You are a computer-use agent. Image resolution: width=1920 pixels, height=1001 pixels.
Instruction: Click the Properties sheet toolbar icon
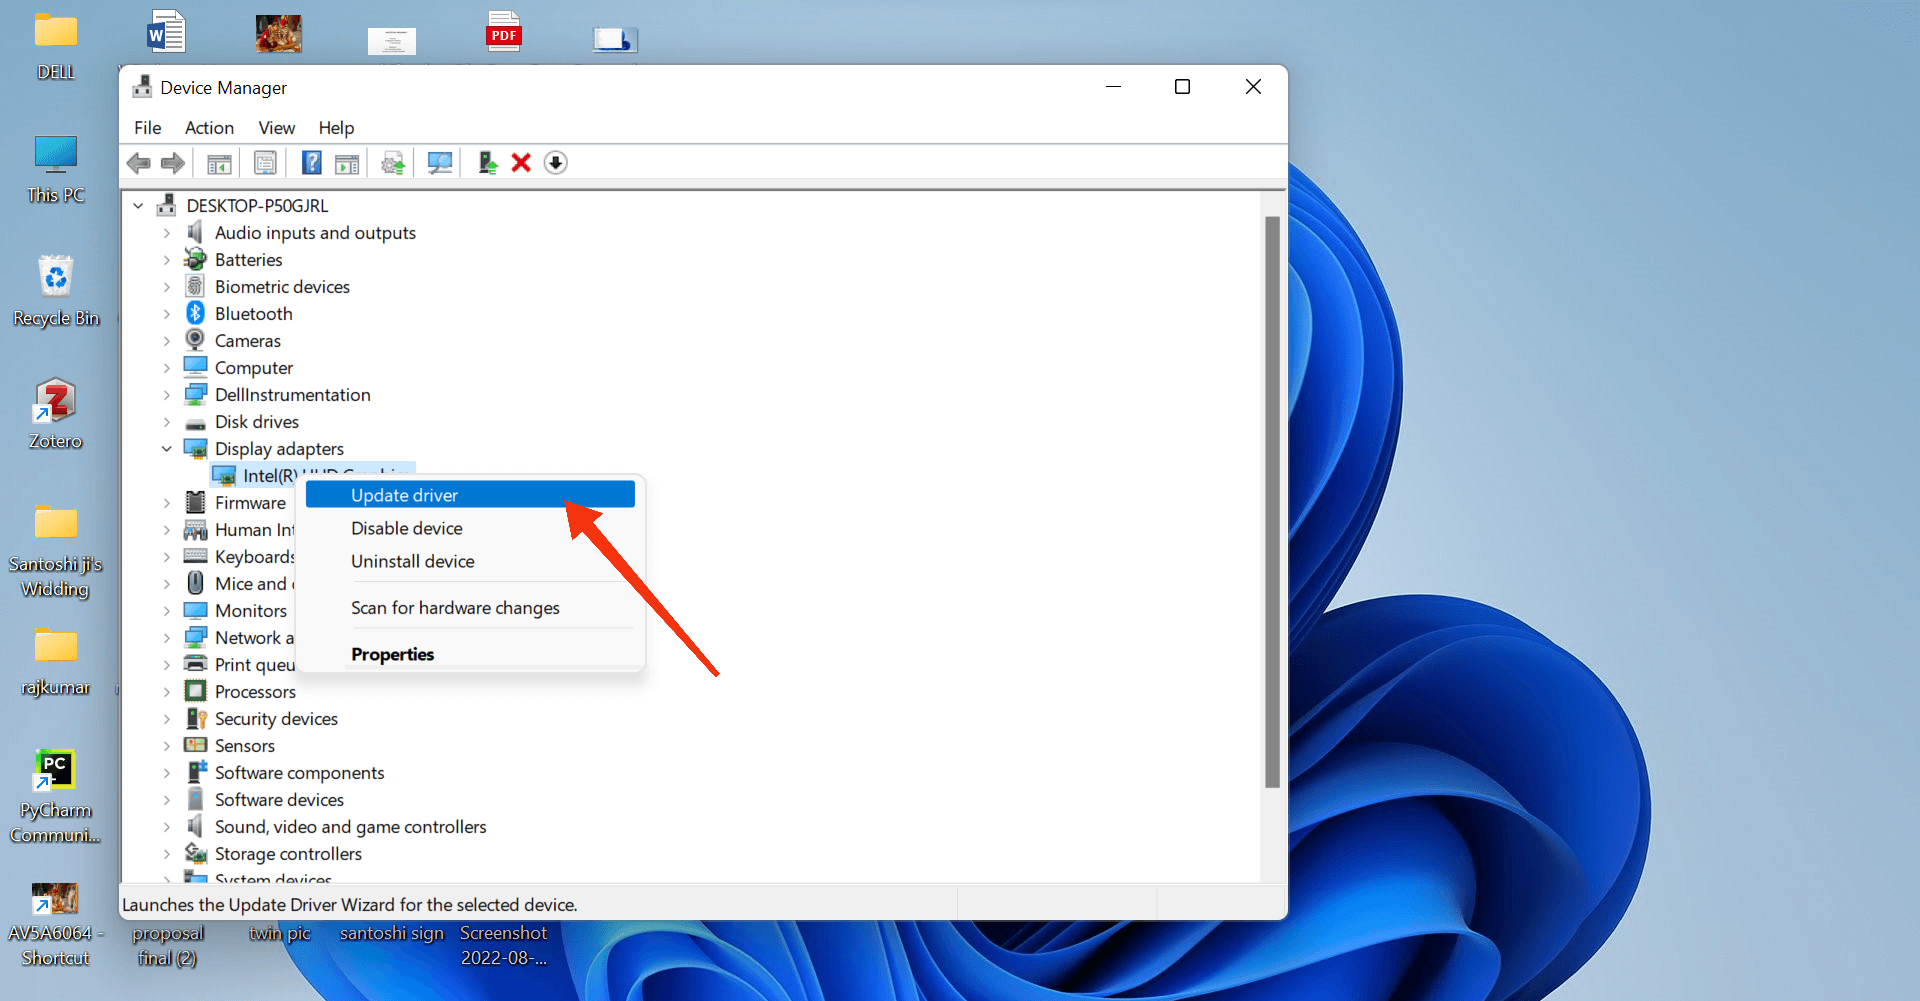pyautogui.click(x=265, y=163)
